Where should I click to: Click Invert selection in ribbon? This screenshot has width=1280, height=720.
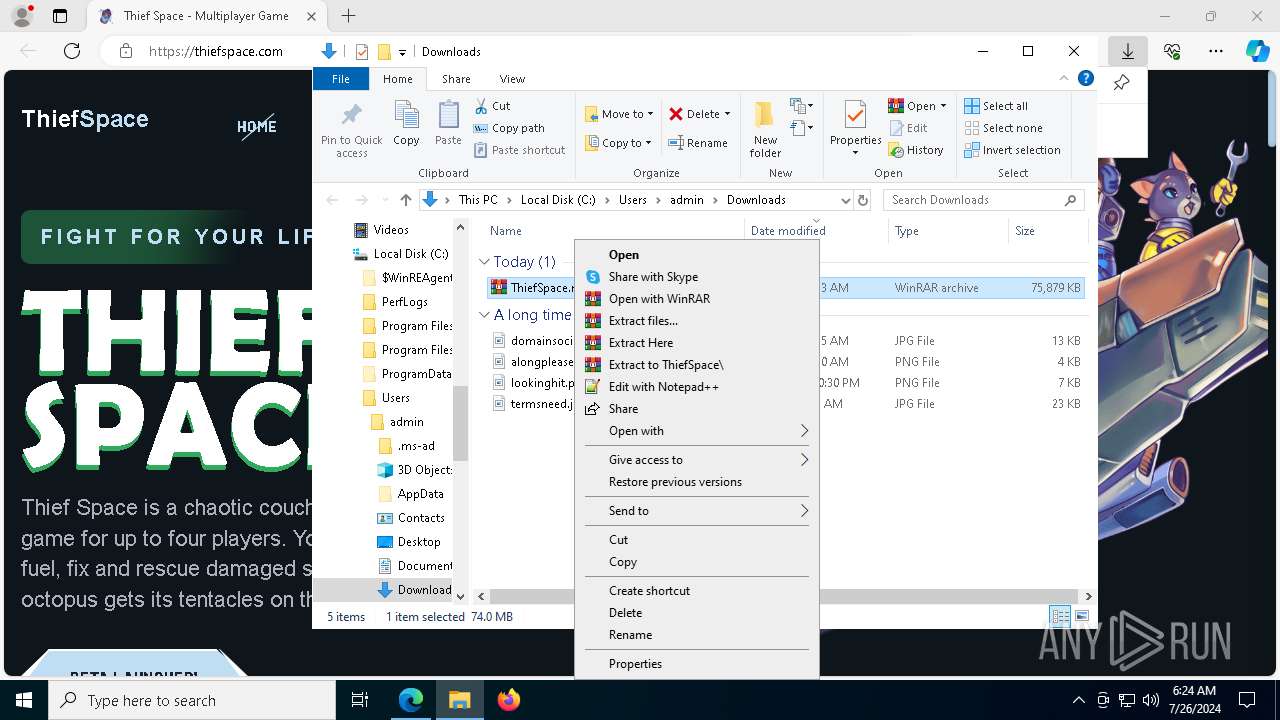click(1012, 150)
